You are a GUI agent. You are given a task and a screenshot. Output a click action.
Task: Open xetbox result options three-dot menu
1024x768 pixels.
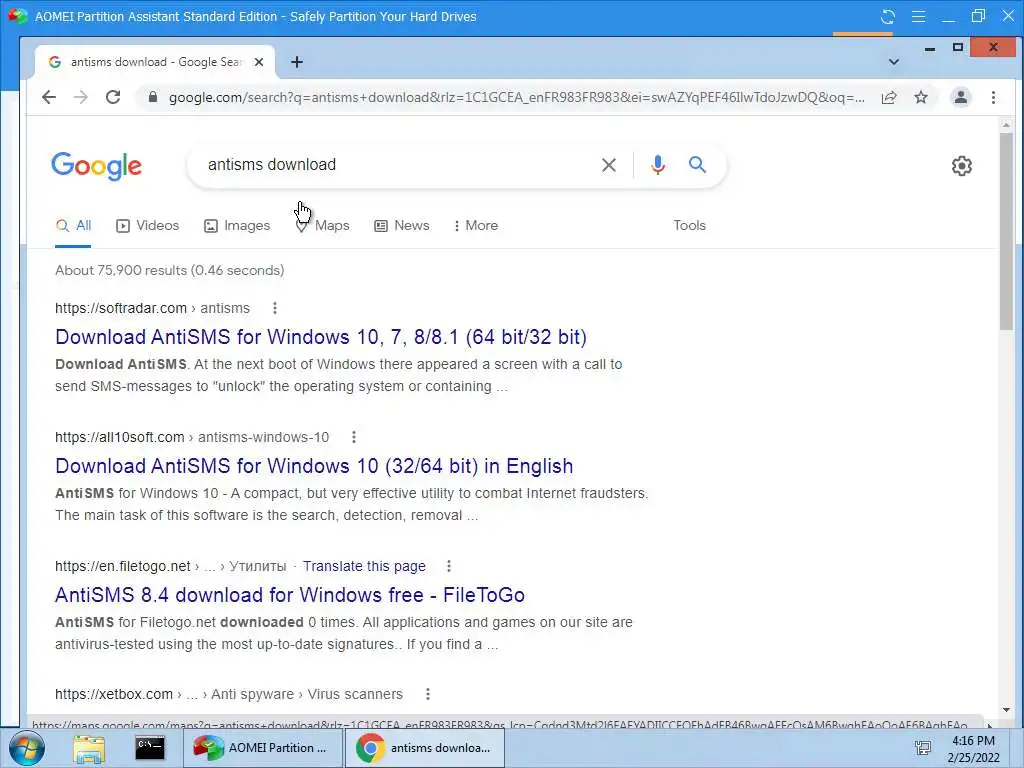coord(428,694)
